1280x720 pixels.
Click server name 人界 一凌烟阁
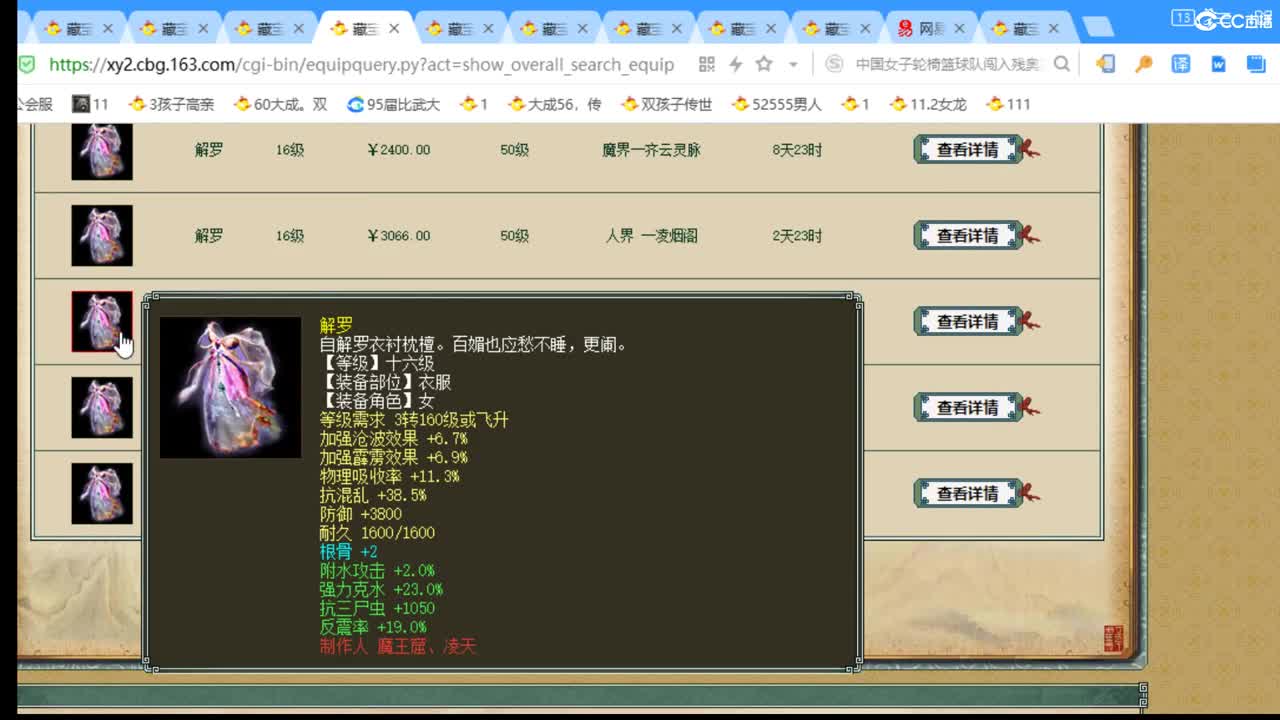651,236
